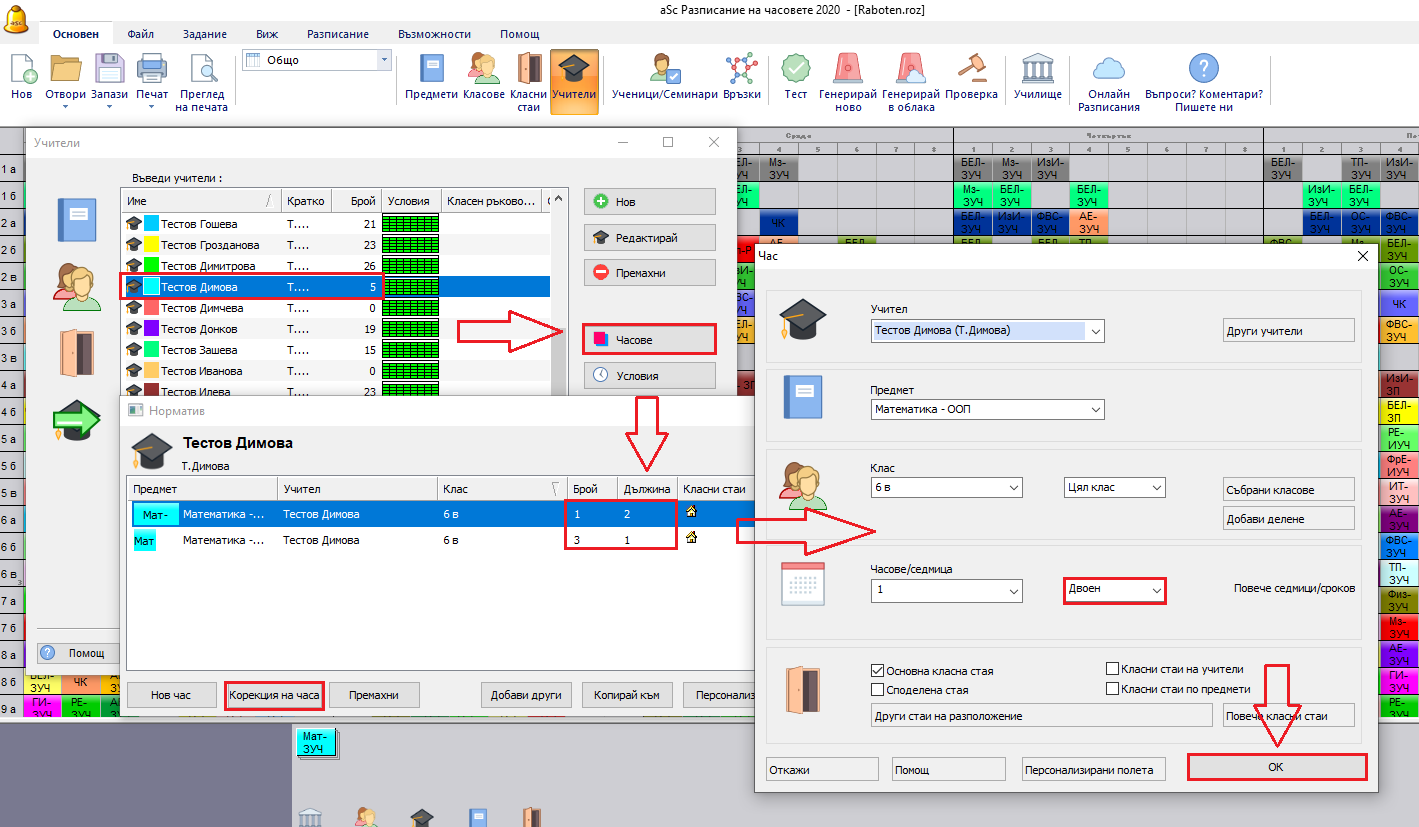Image resolution: width=1419 pixels, height=827 pixels.
Task: Click the Корекция на часа button
Action: (274, 695)
